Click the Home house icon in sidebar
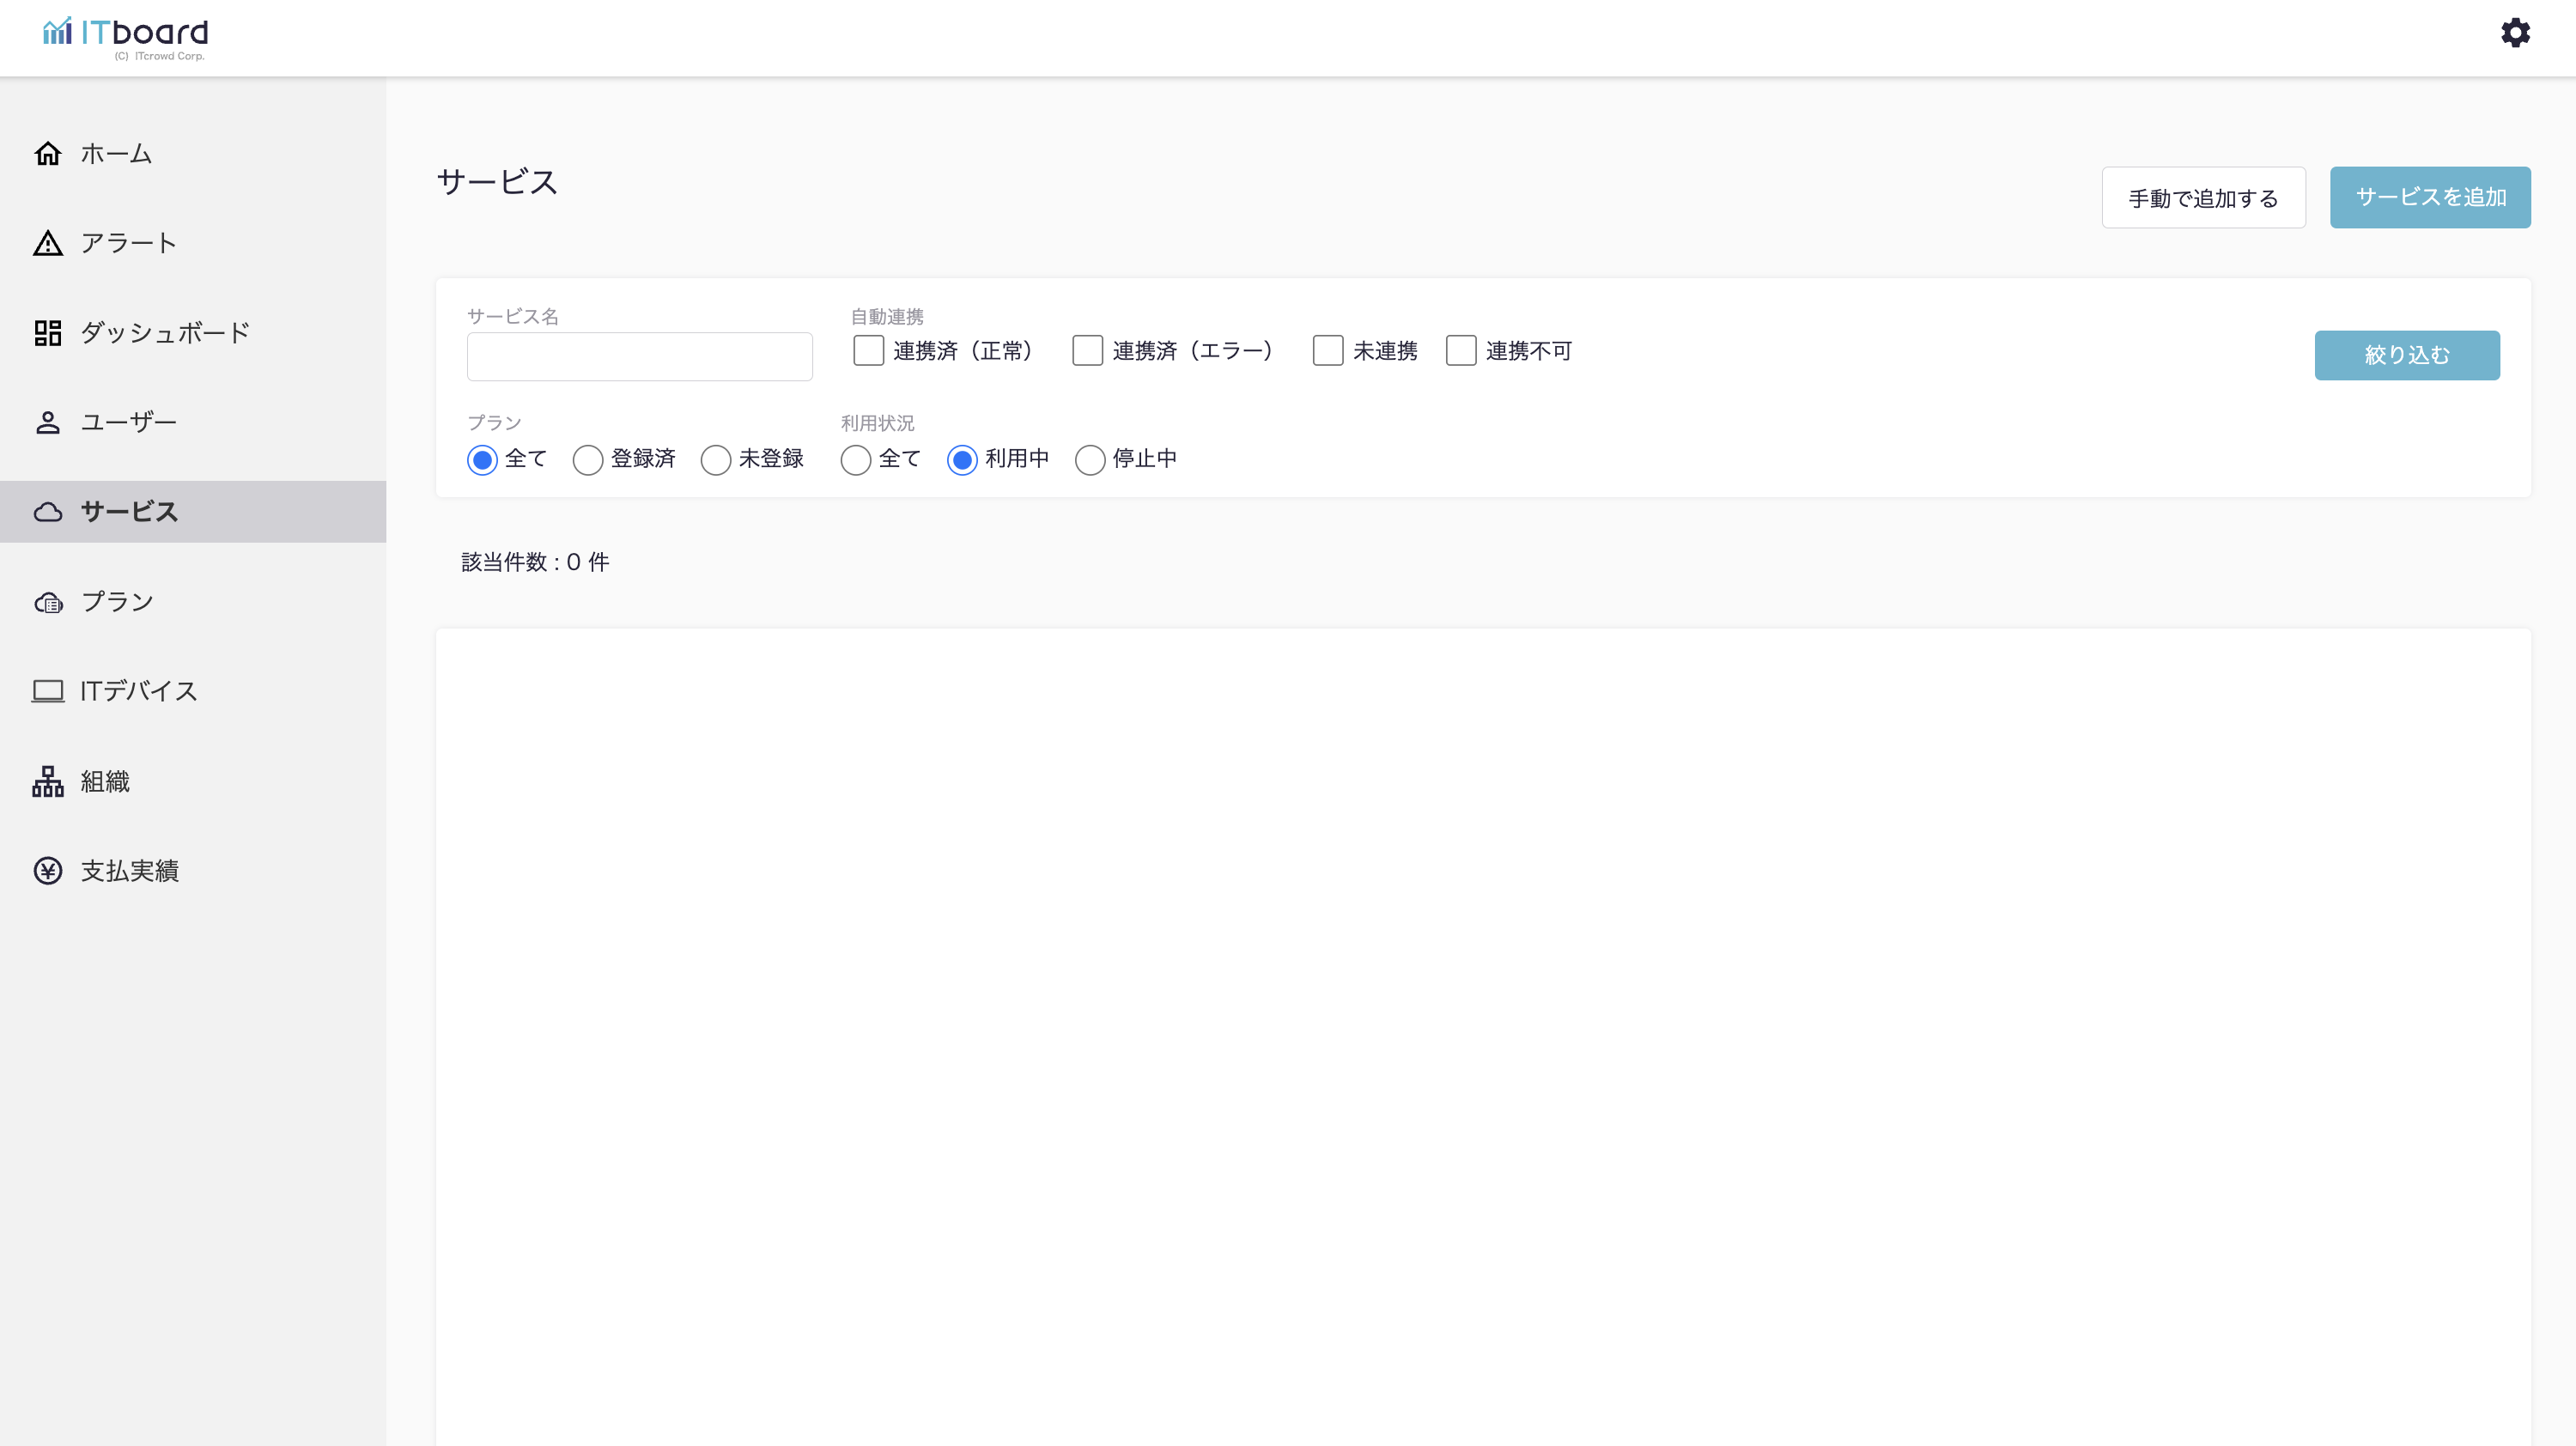2576x1446 pixels. [47, 153]
